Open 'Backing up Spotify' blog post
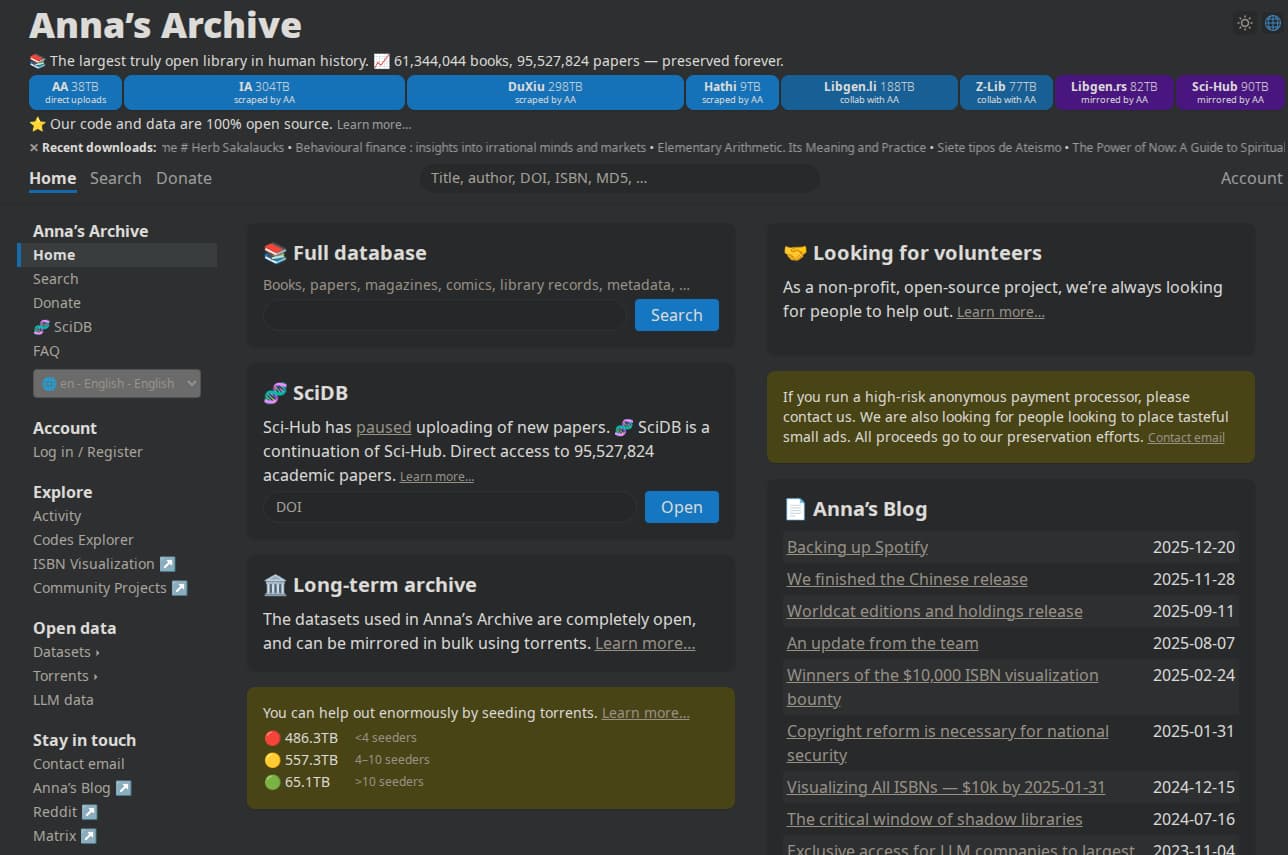Image resolution: width=1288 pixels, height=855 pixels. pos(857,547)
